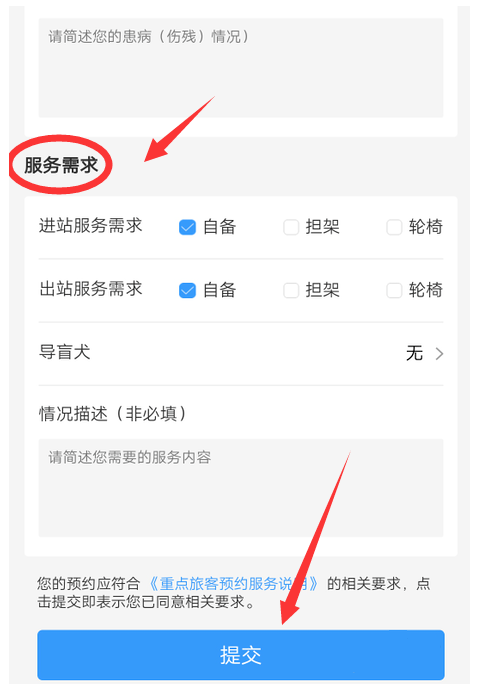Screen dimensions: 477x685
Task: Click the 情况描述（非必填） label
Action: (x=113, y=414)
